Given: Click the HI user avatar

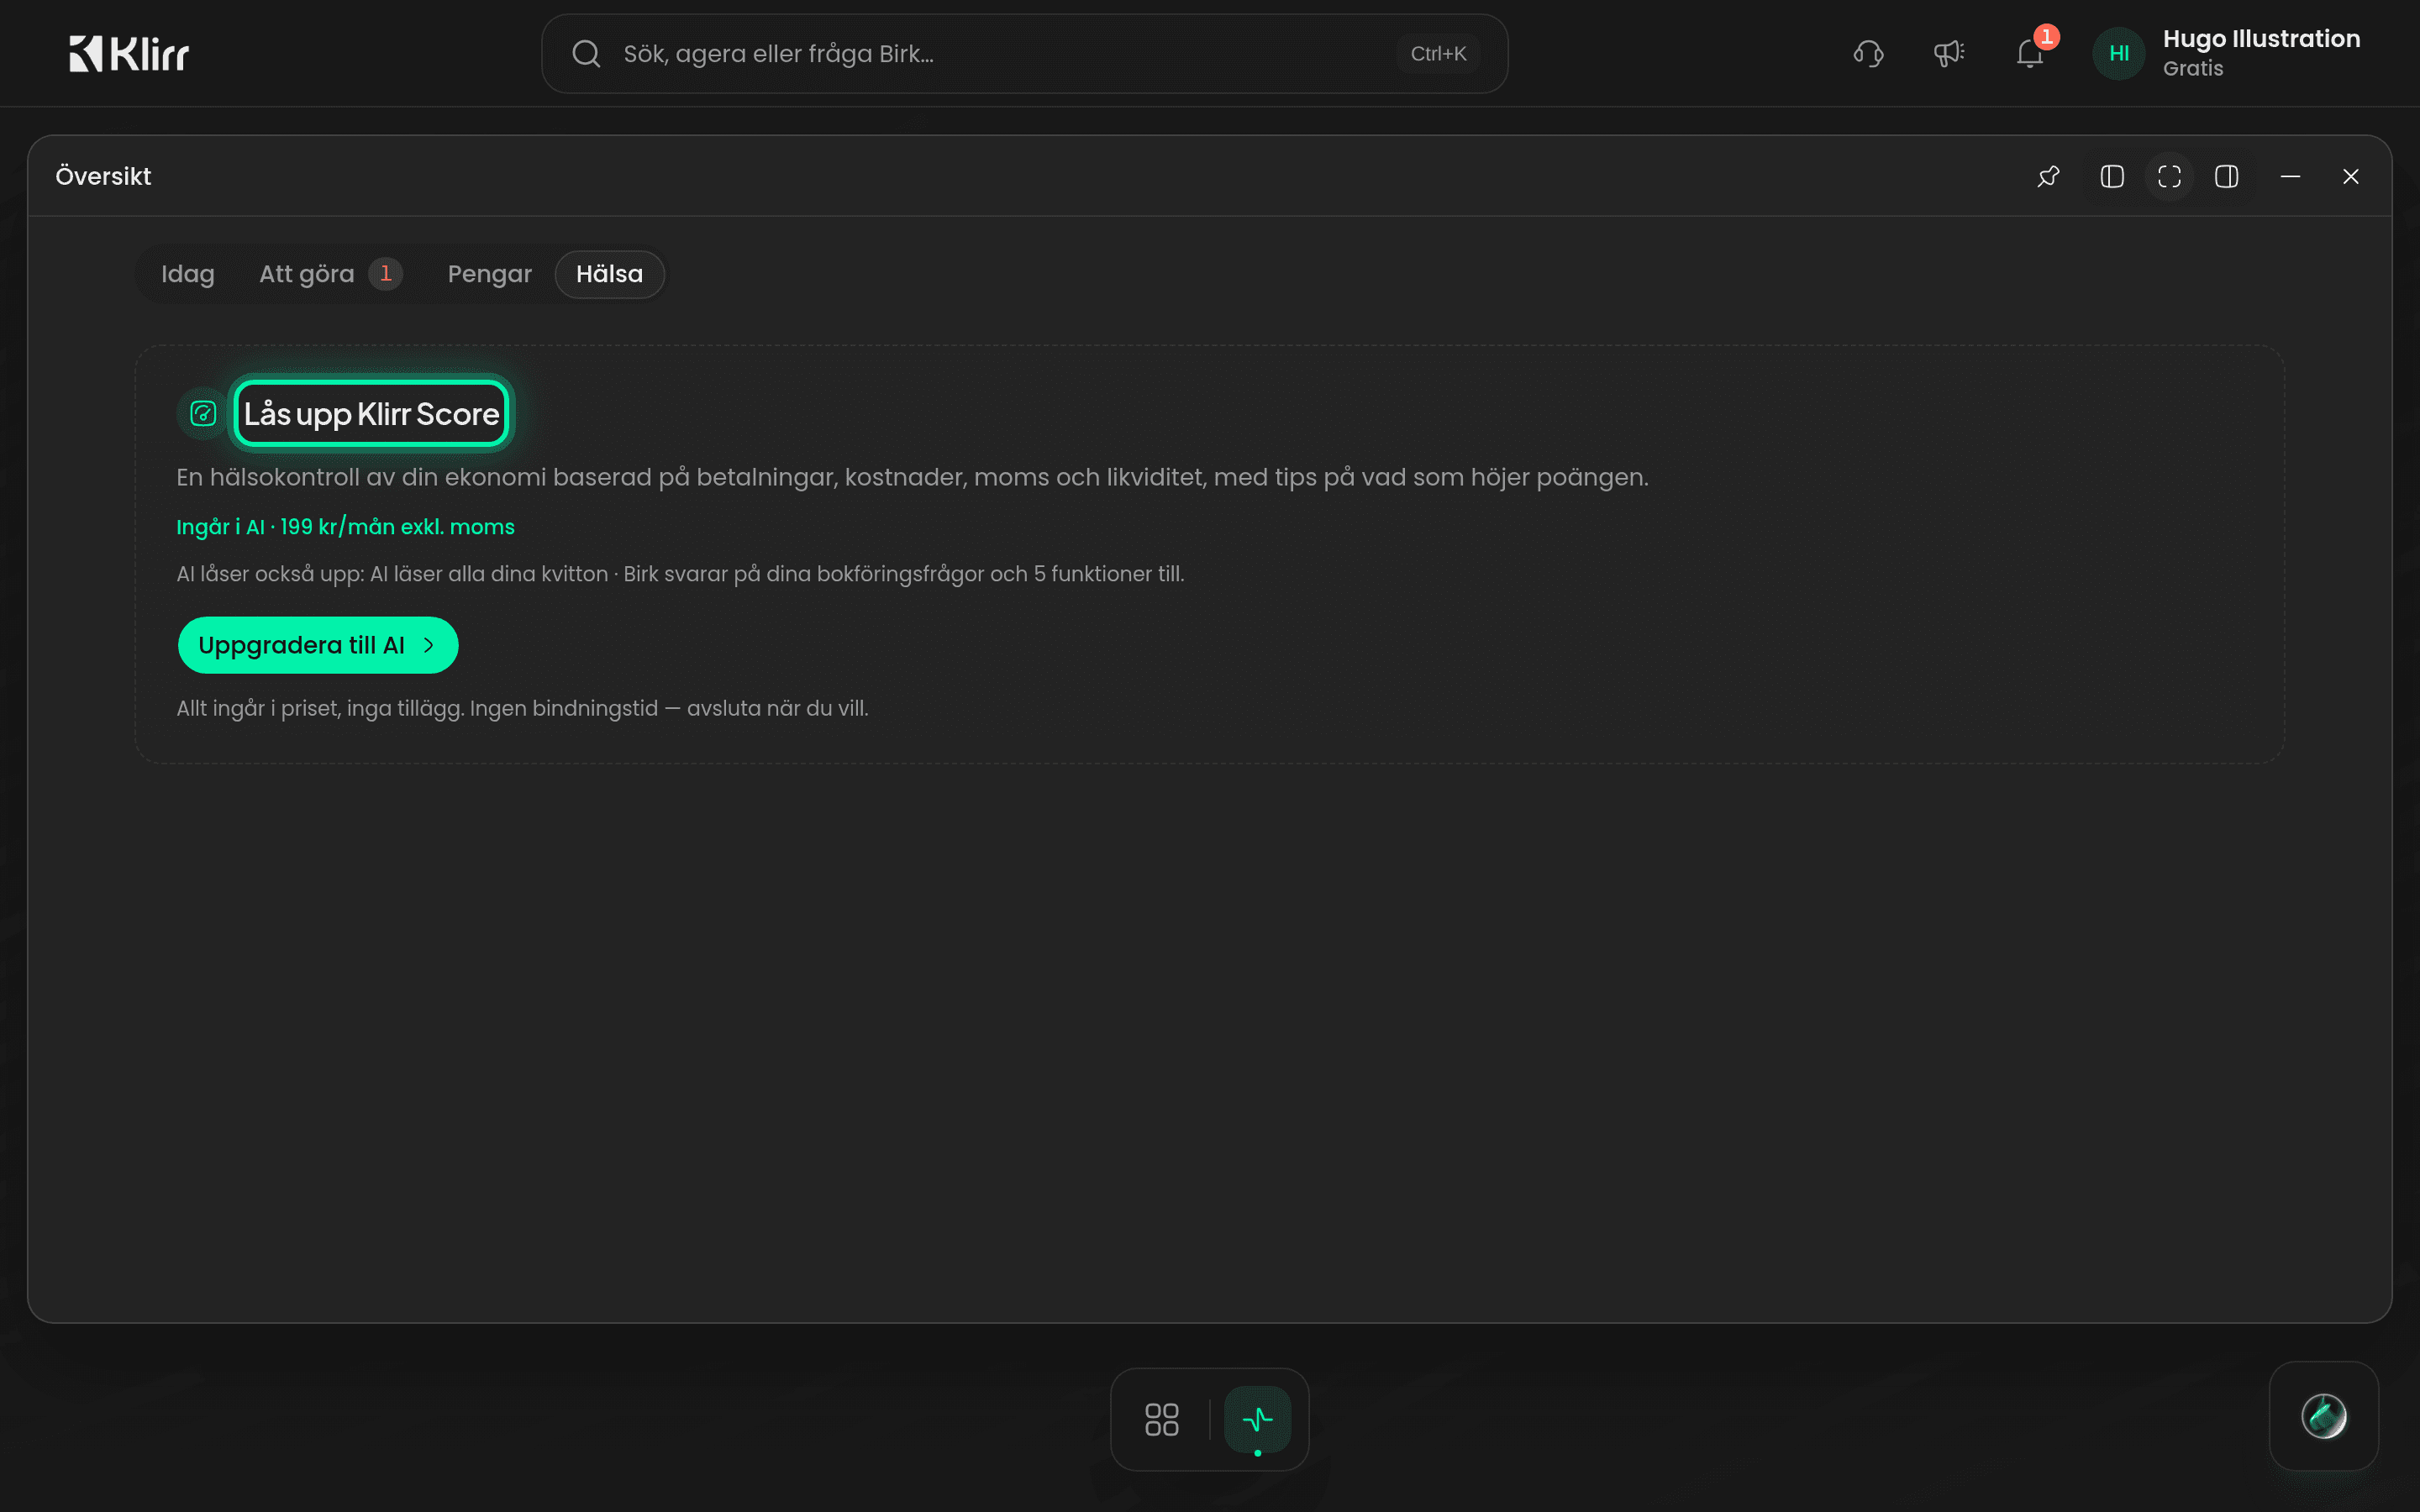Looking at the screenshot, I should (x=2119, y=54).
